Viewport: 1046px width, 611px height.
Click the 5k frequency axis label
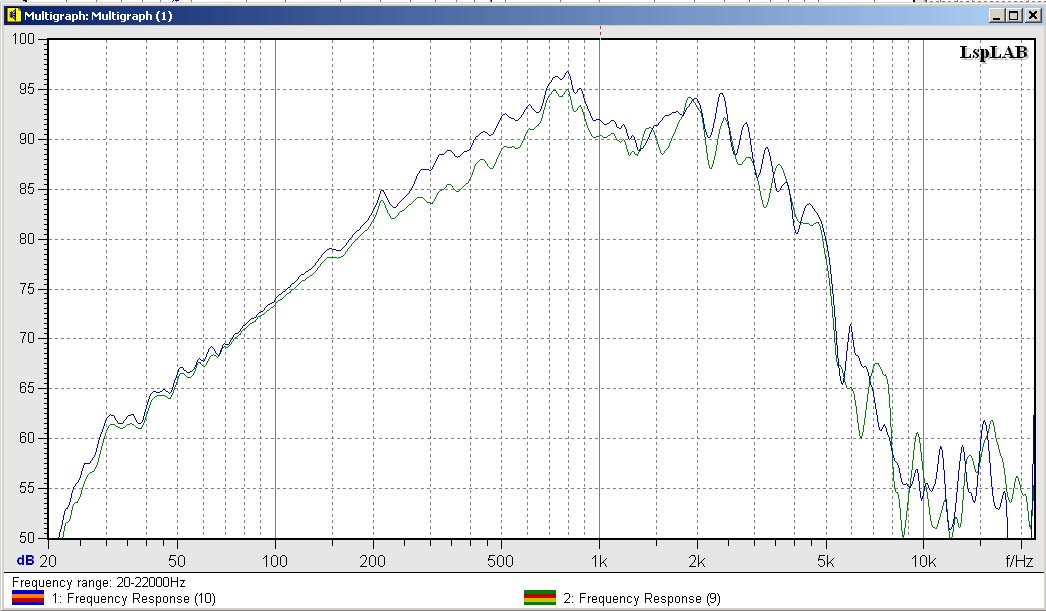[825, 561]
